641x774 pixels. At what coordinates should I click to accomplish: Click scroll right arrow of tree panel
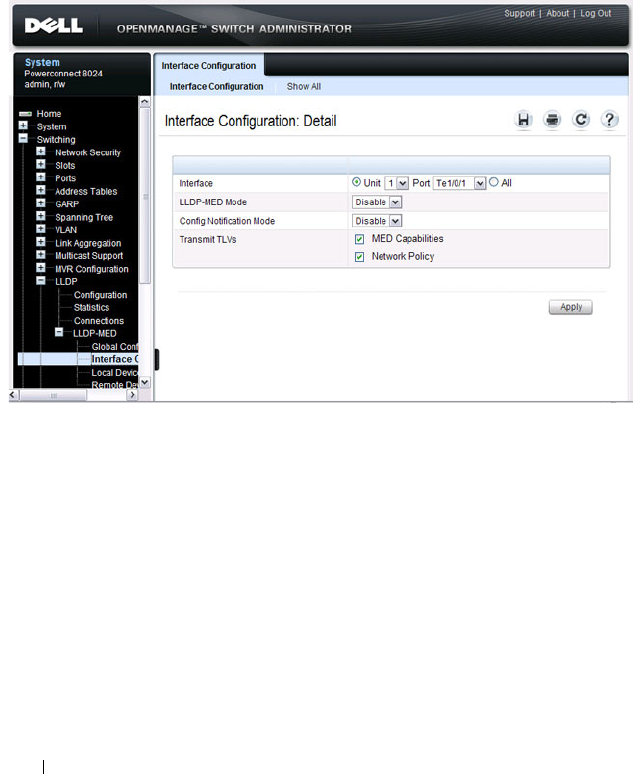(132, 395)
